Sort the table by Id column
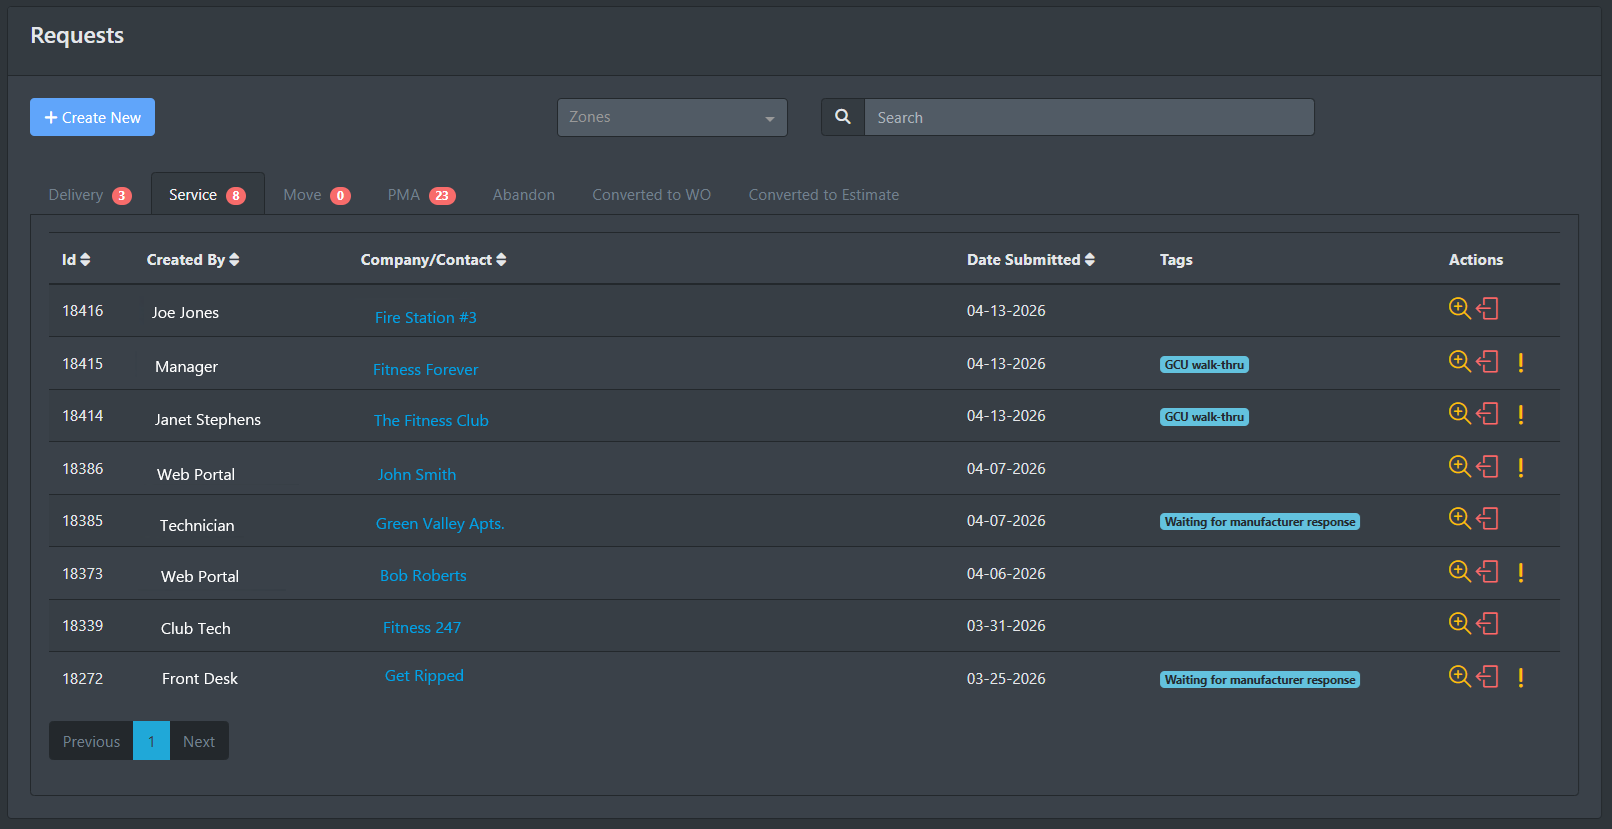The width and height of the screenshot is (1612, 829). point(76,260)
